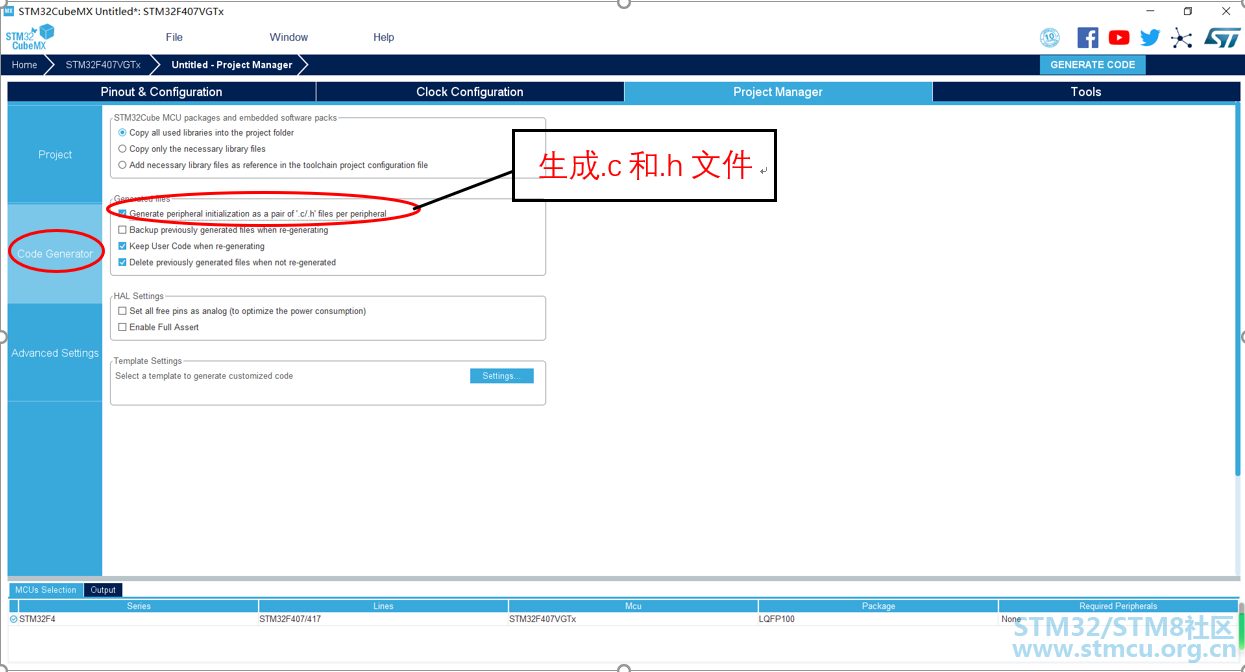Viewport: 1245px width, 672px height.
Task: Open the Twitter icon link
Action: point(1150,38)
